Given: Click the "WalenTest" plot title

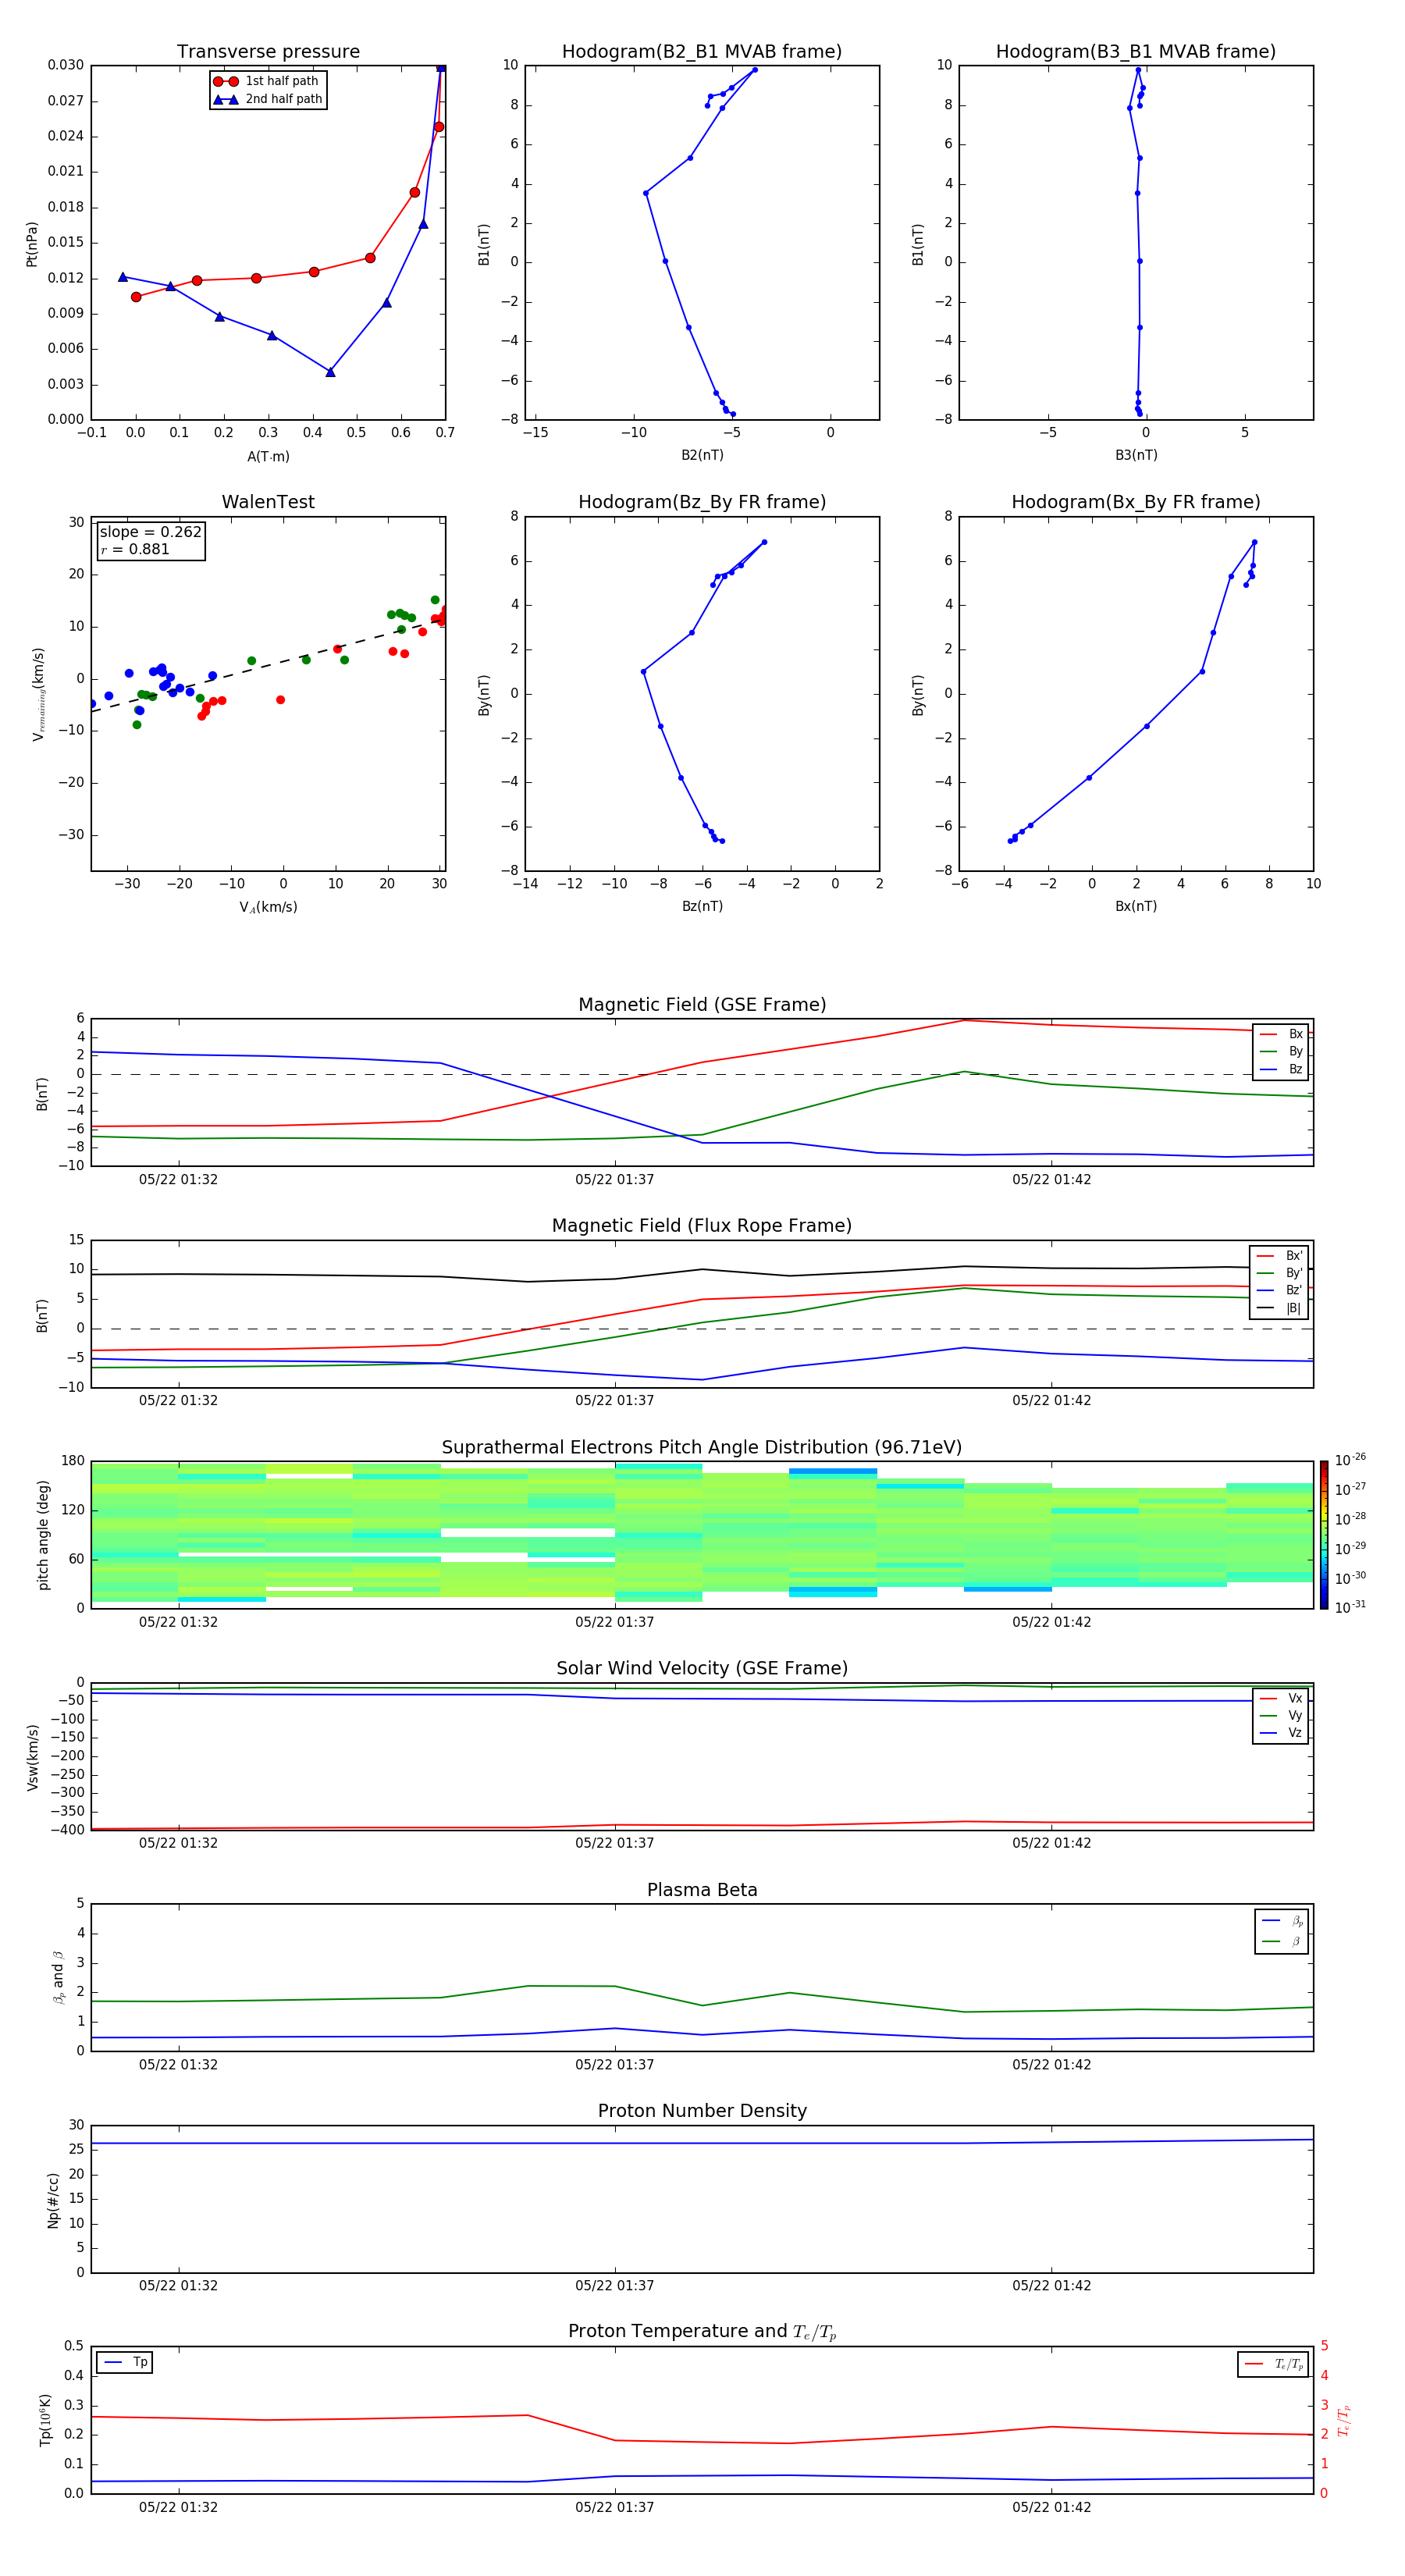Looking at the screenshot, I should [x=268, y=502].
